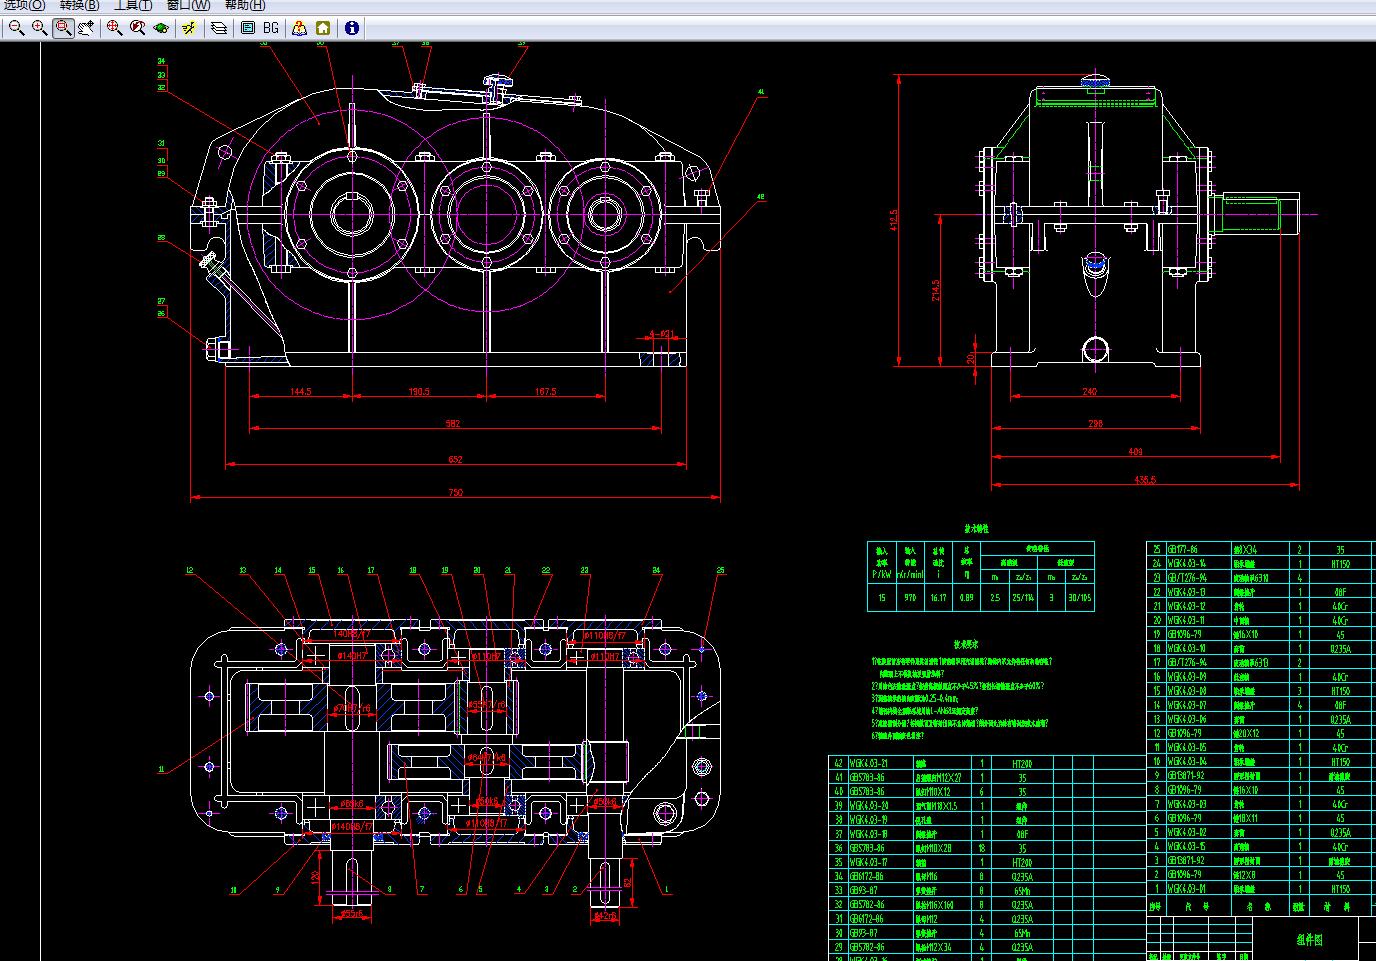
Task: Click the blue window layout icon
Action: 248,28
